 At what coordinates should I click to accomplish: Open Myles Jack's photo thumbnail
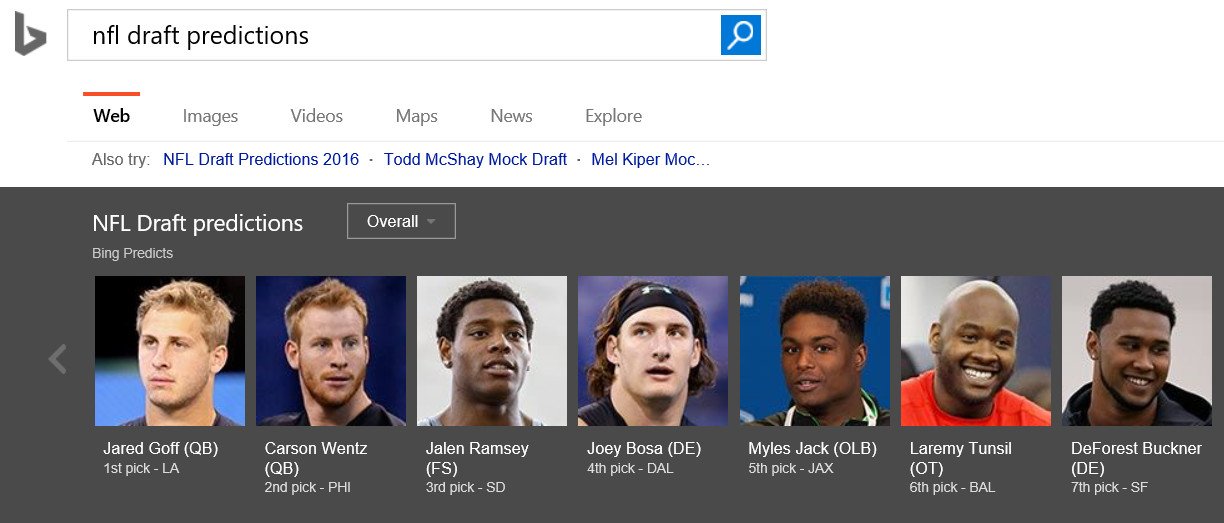(x=815, y=351)
